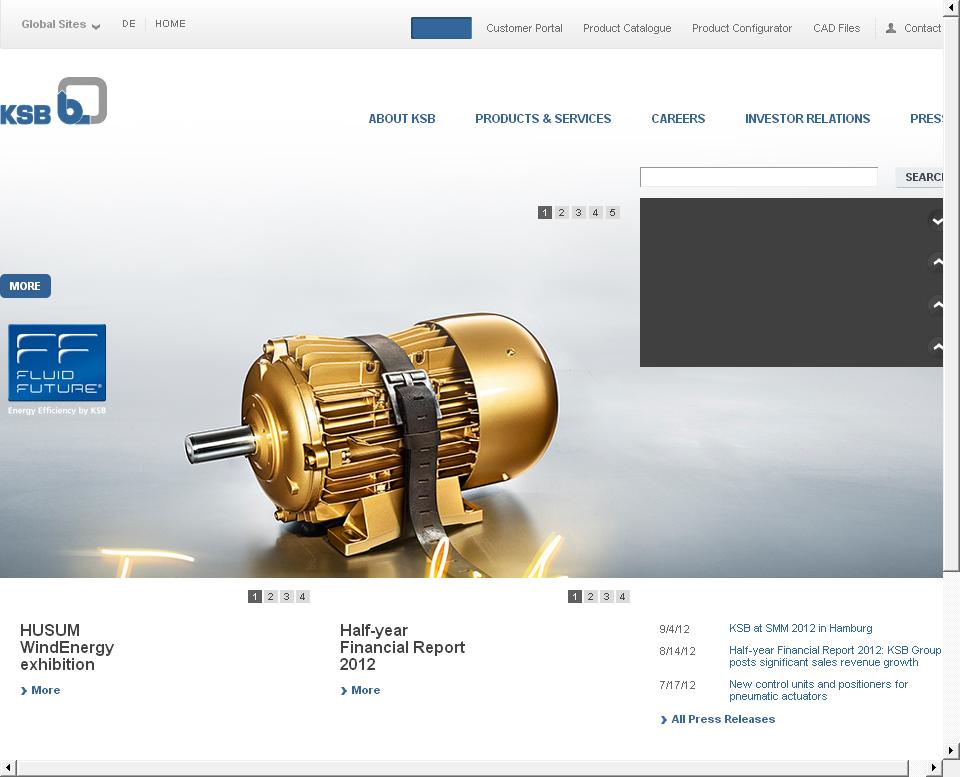Expand the third dark panel chevron

[x=936, y=305]
